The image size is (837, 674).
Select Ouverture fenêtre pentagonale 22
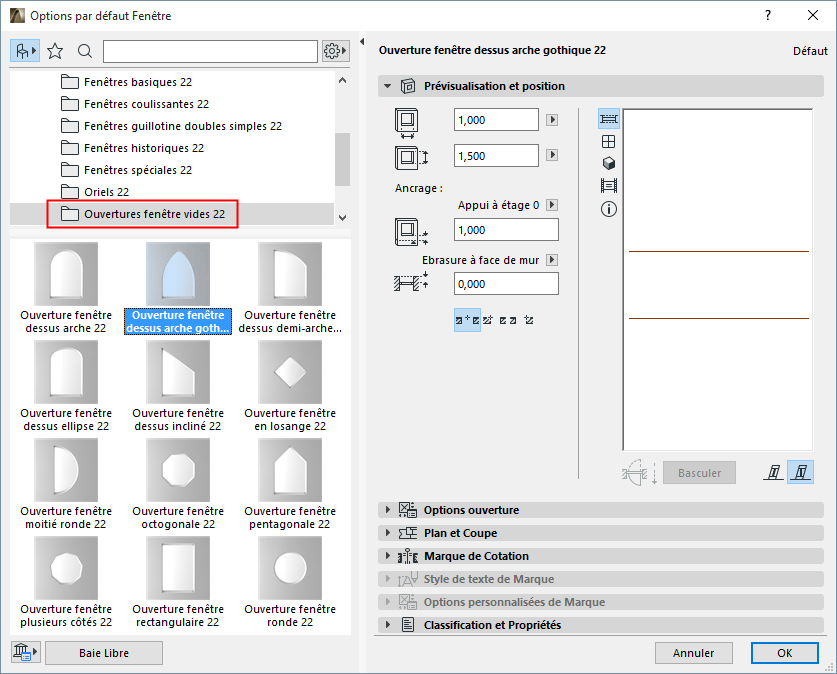290,485
